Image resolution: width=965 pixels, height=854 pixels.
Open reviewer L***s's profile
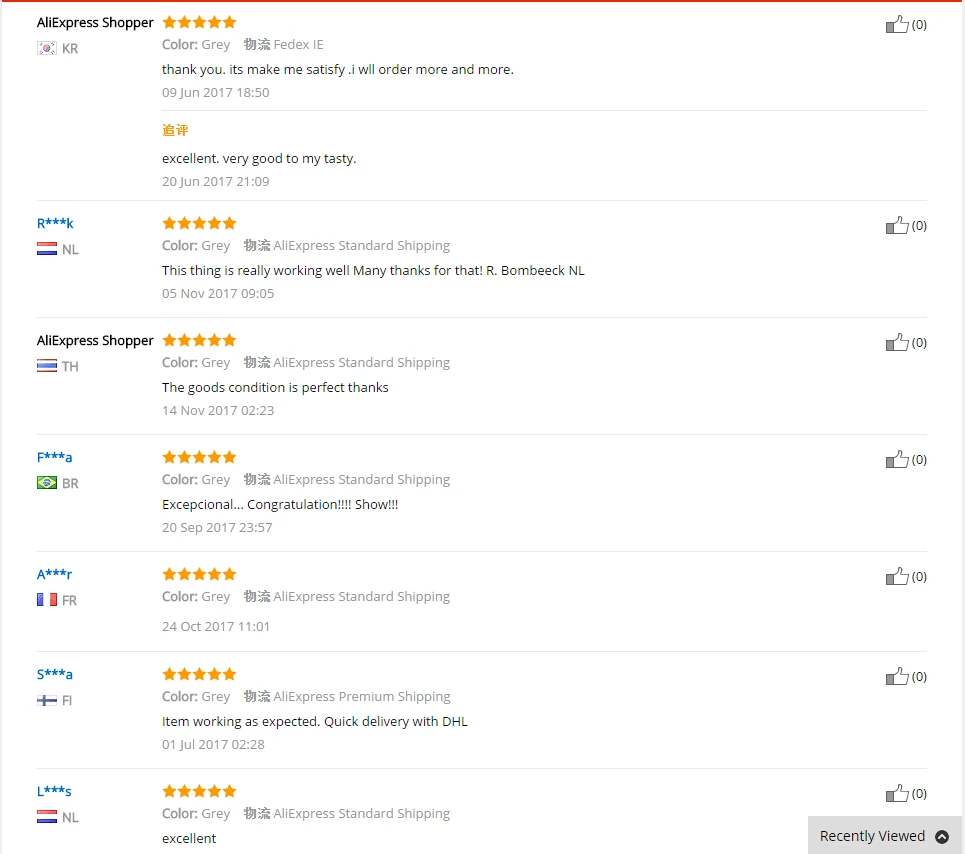(x=54, y=791)
